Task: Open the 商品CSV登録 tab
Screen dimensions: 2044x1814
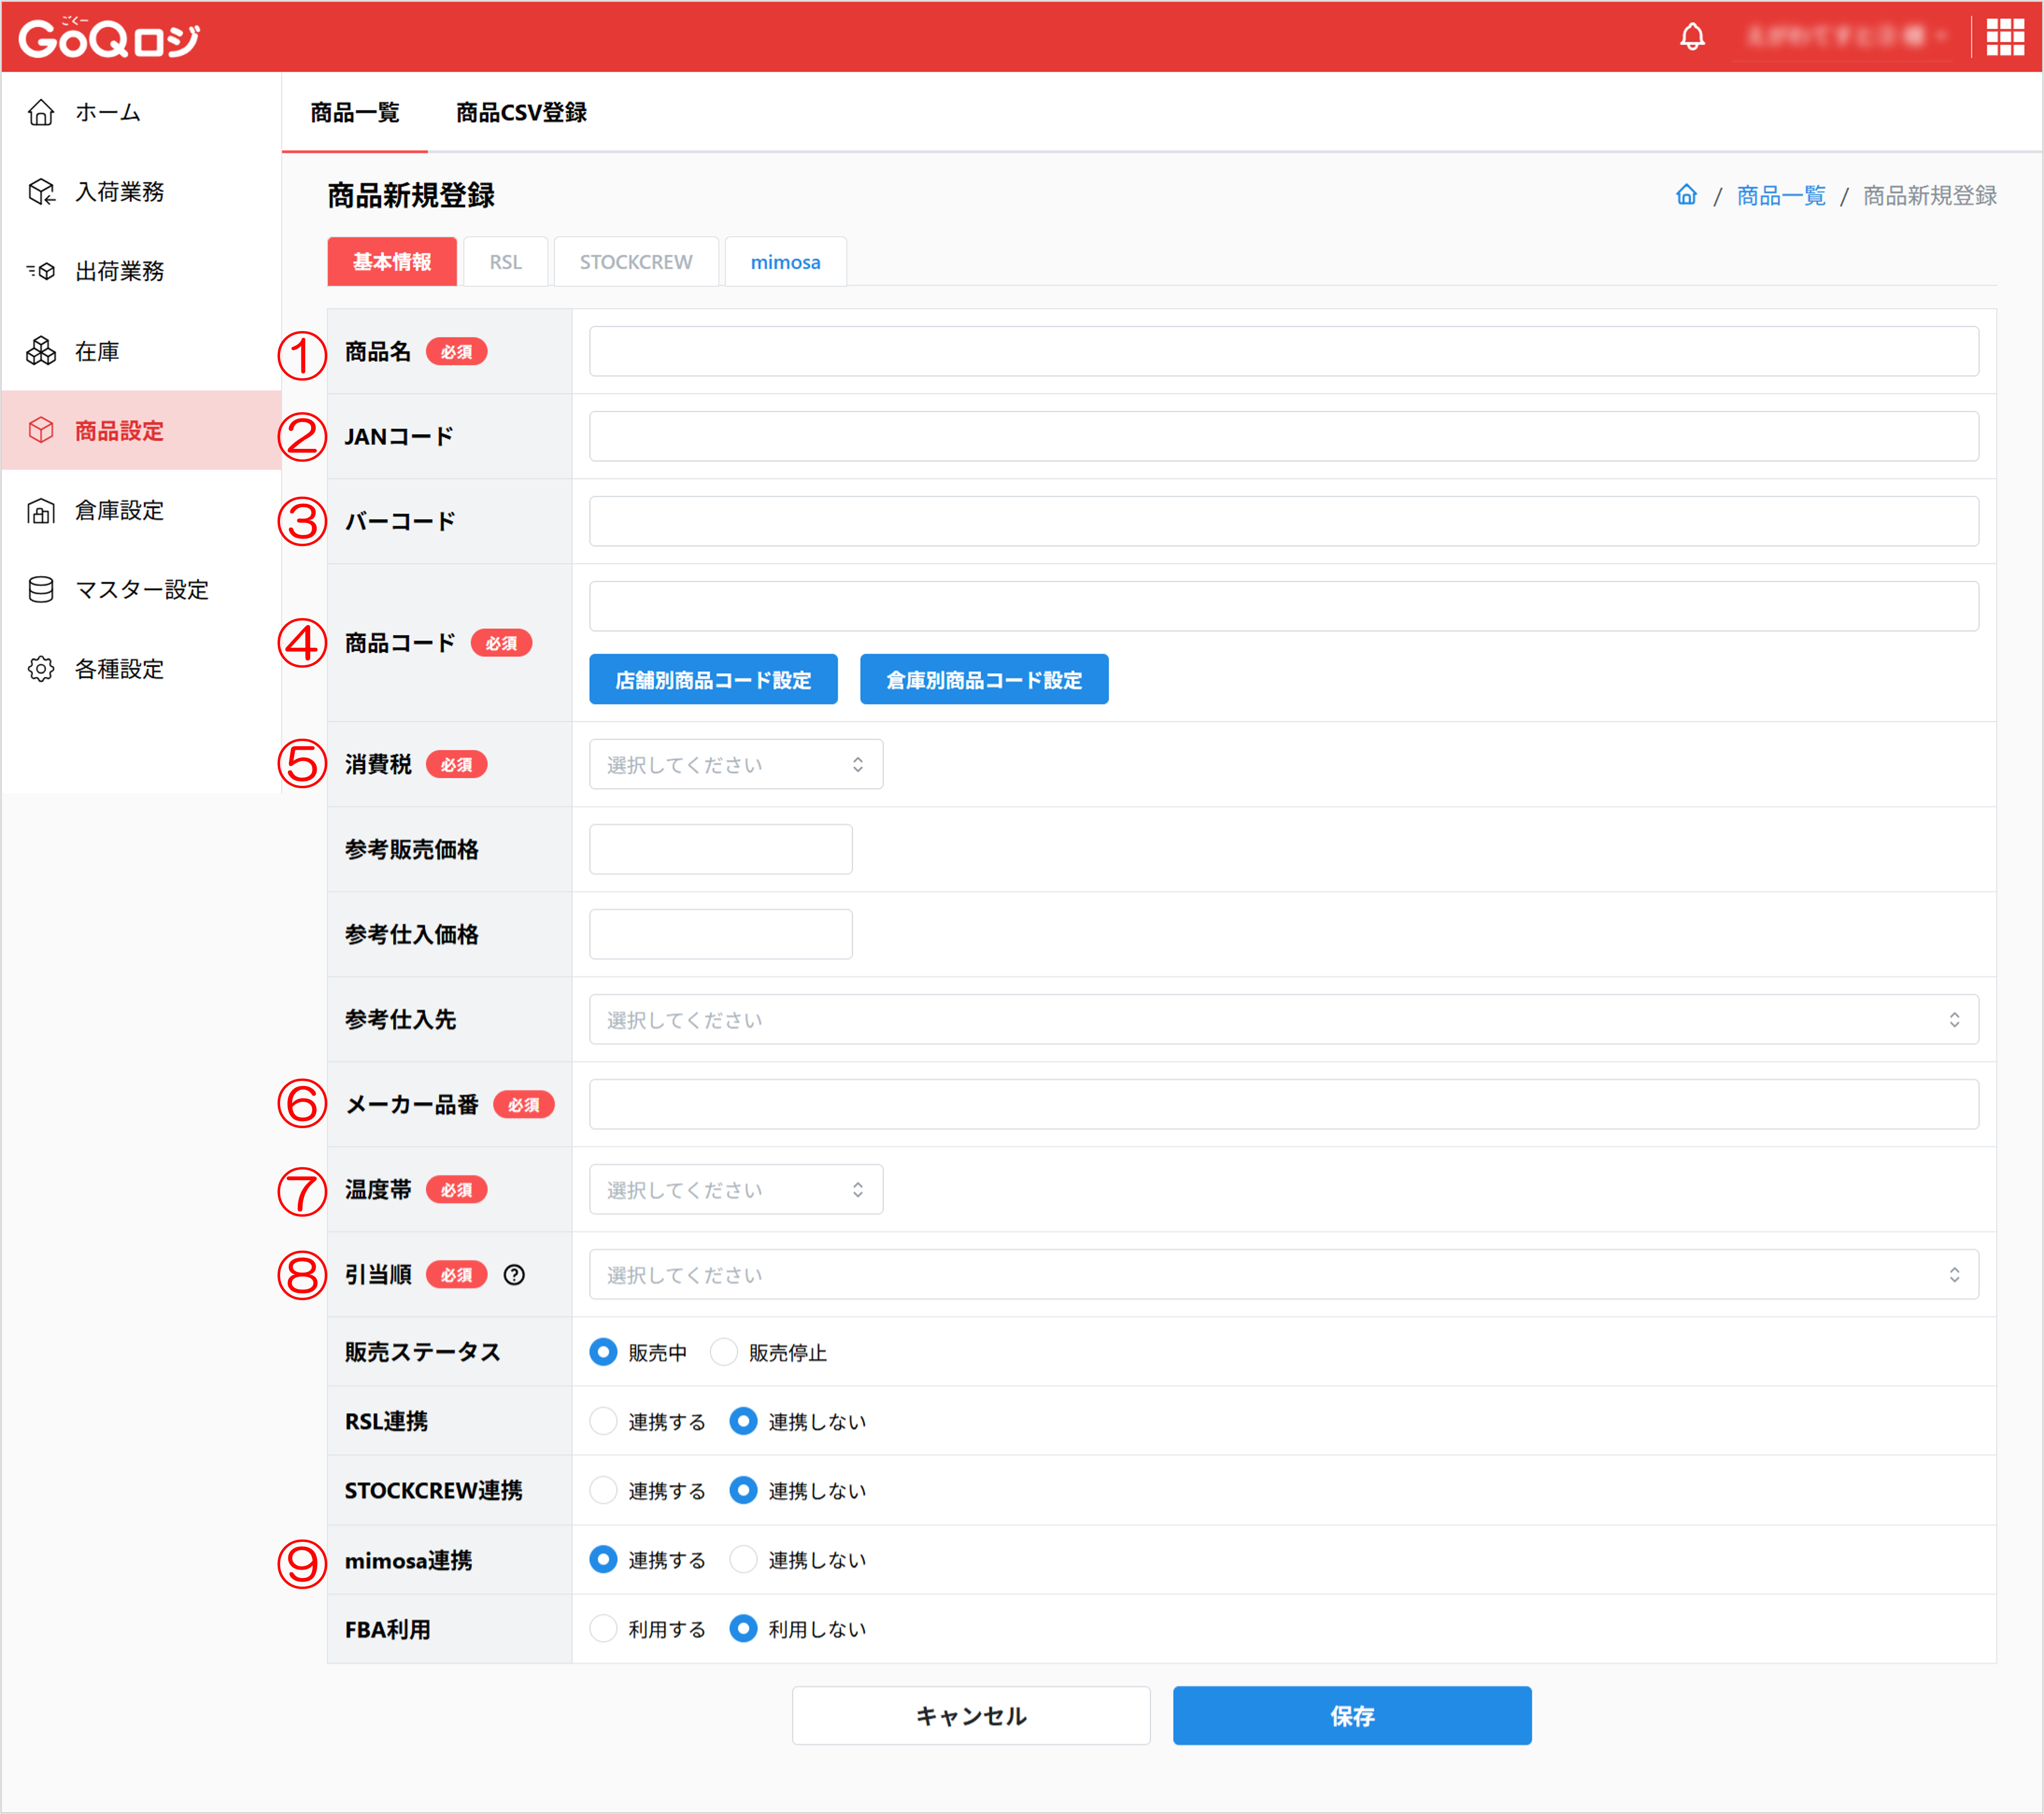Action: (x=521, y=113)
